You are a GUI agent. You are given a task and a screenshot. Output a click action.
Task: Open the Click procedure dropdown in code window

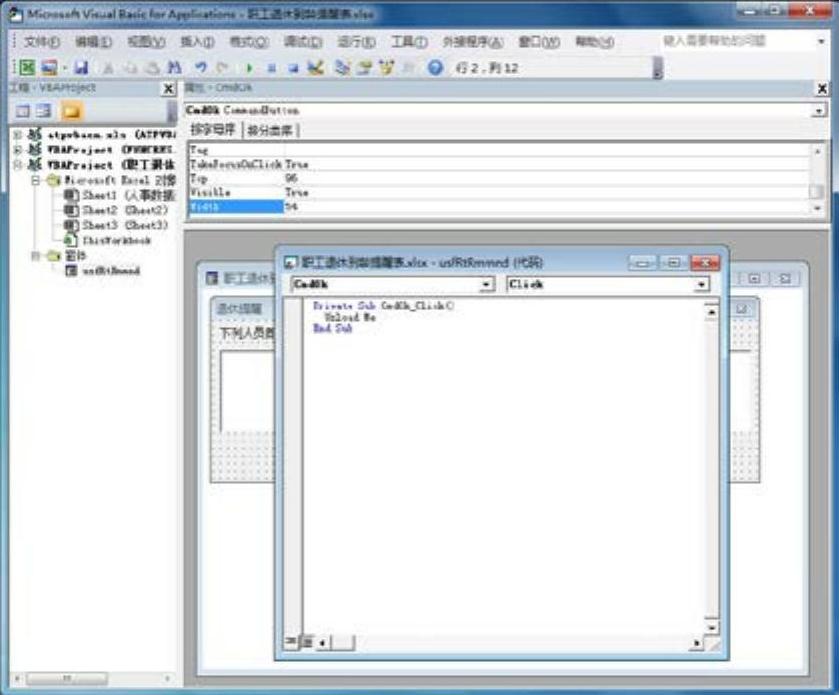pyautogui.click(x=701, y=285)
